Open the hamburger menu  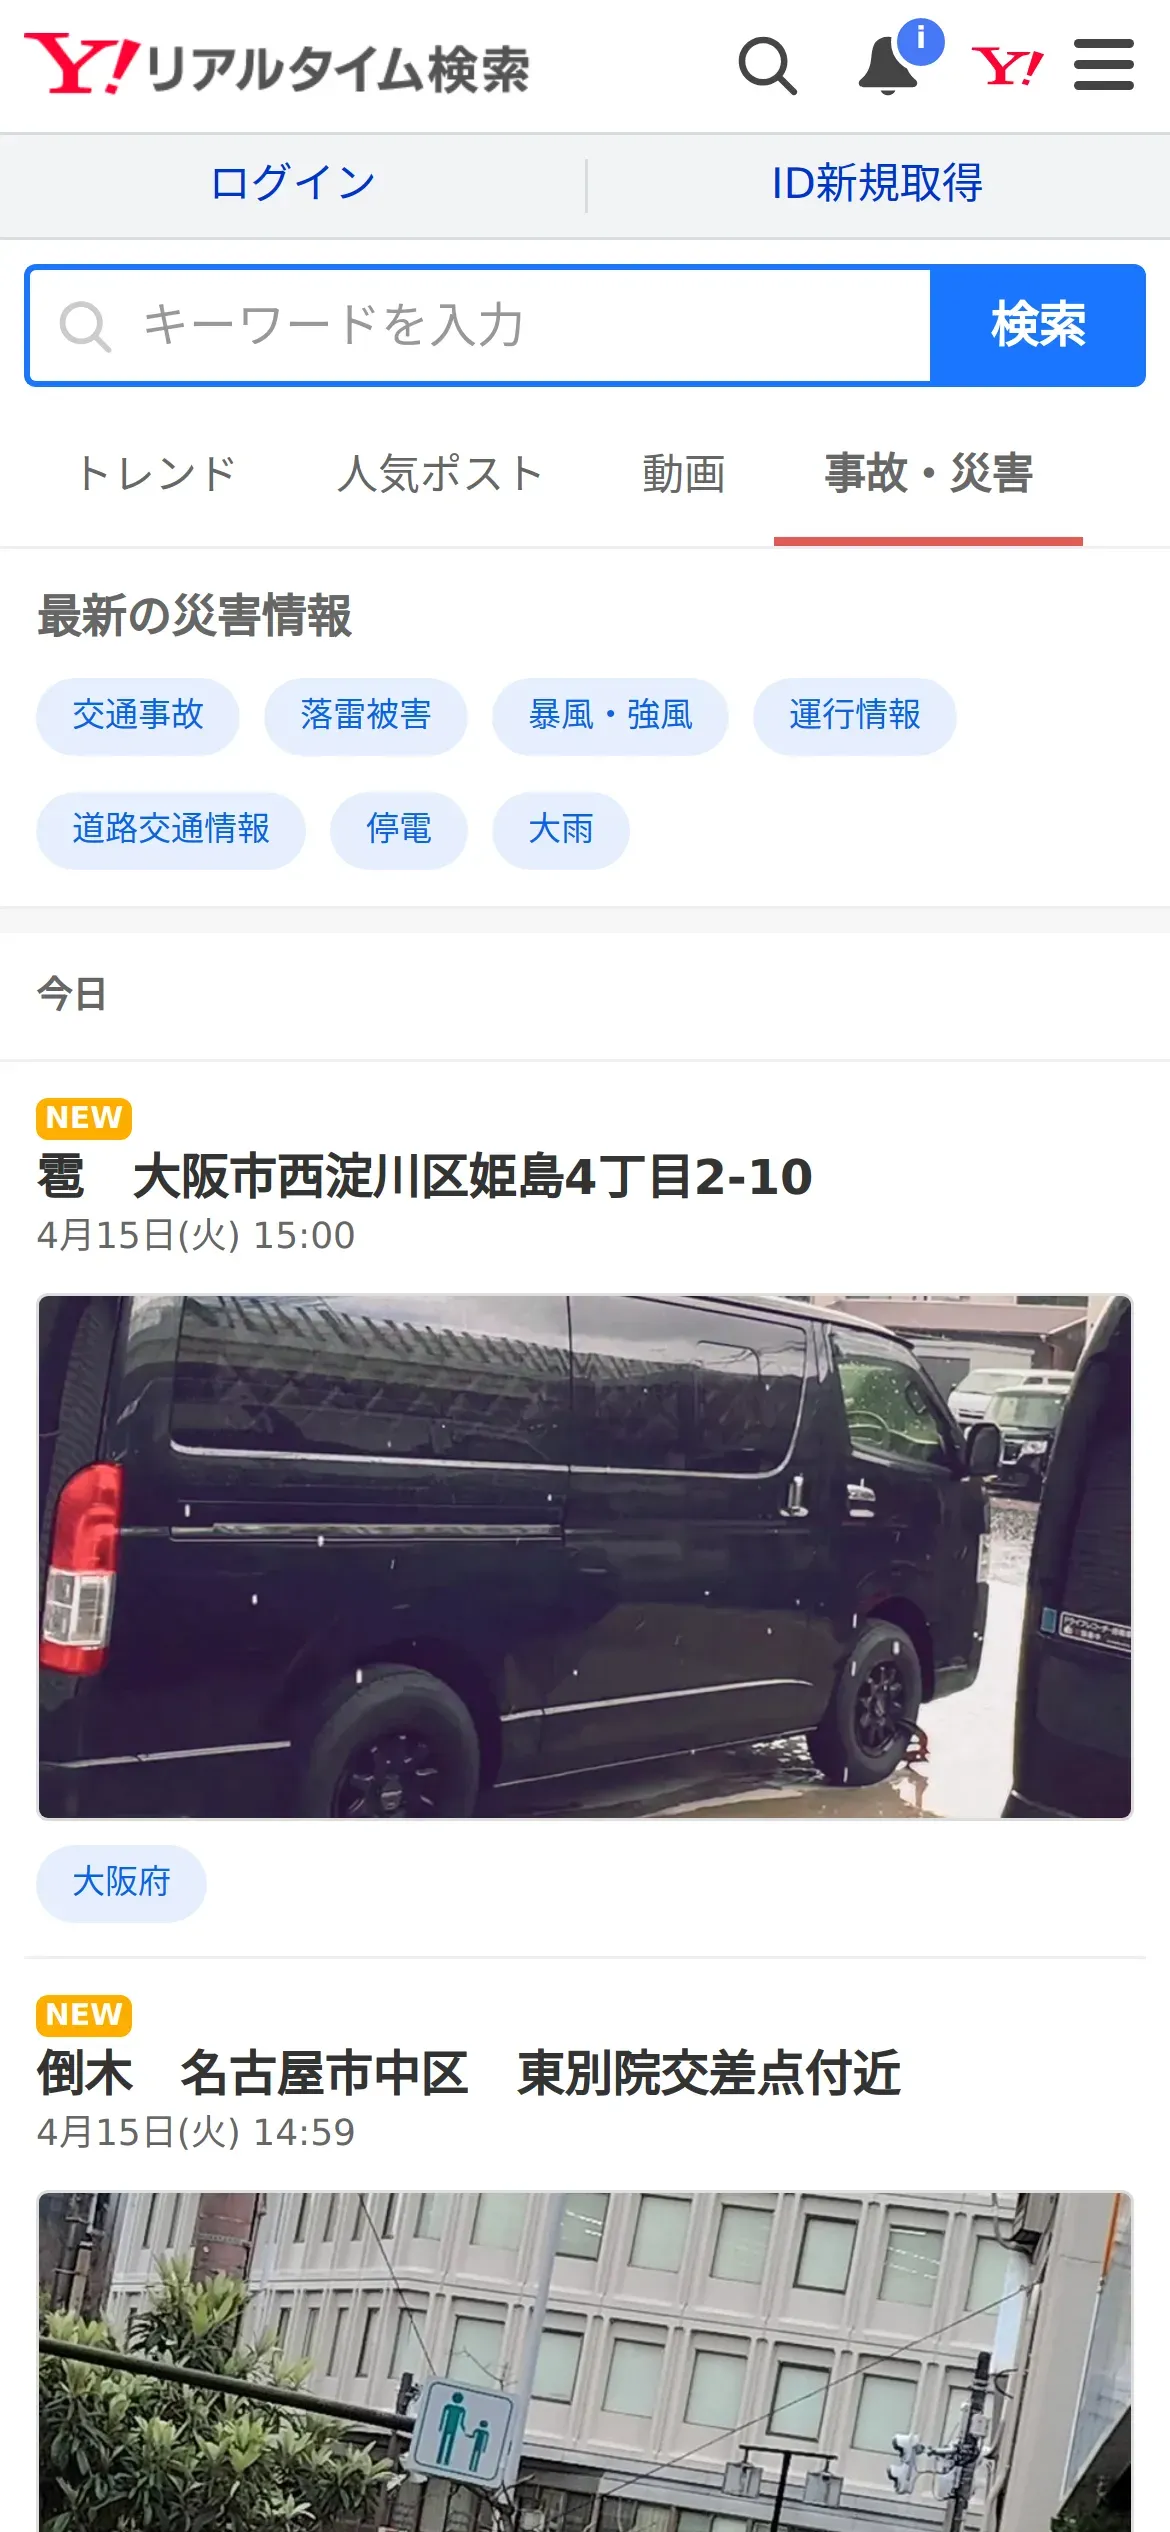click(x=1103, y=65)
